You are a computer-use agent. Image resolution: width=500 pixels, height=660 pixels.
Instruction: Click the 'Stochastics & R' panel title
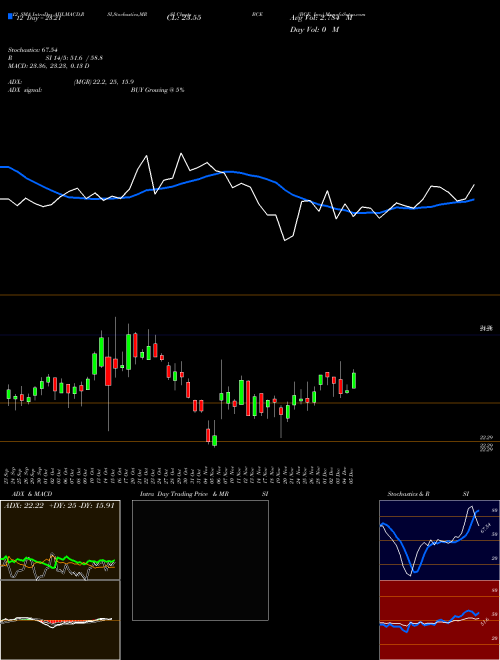point(409,494)
